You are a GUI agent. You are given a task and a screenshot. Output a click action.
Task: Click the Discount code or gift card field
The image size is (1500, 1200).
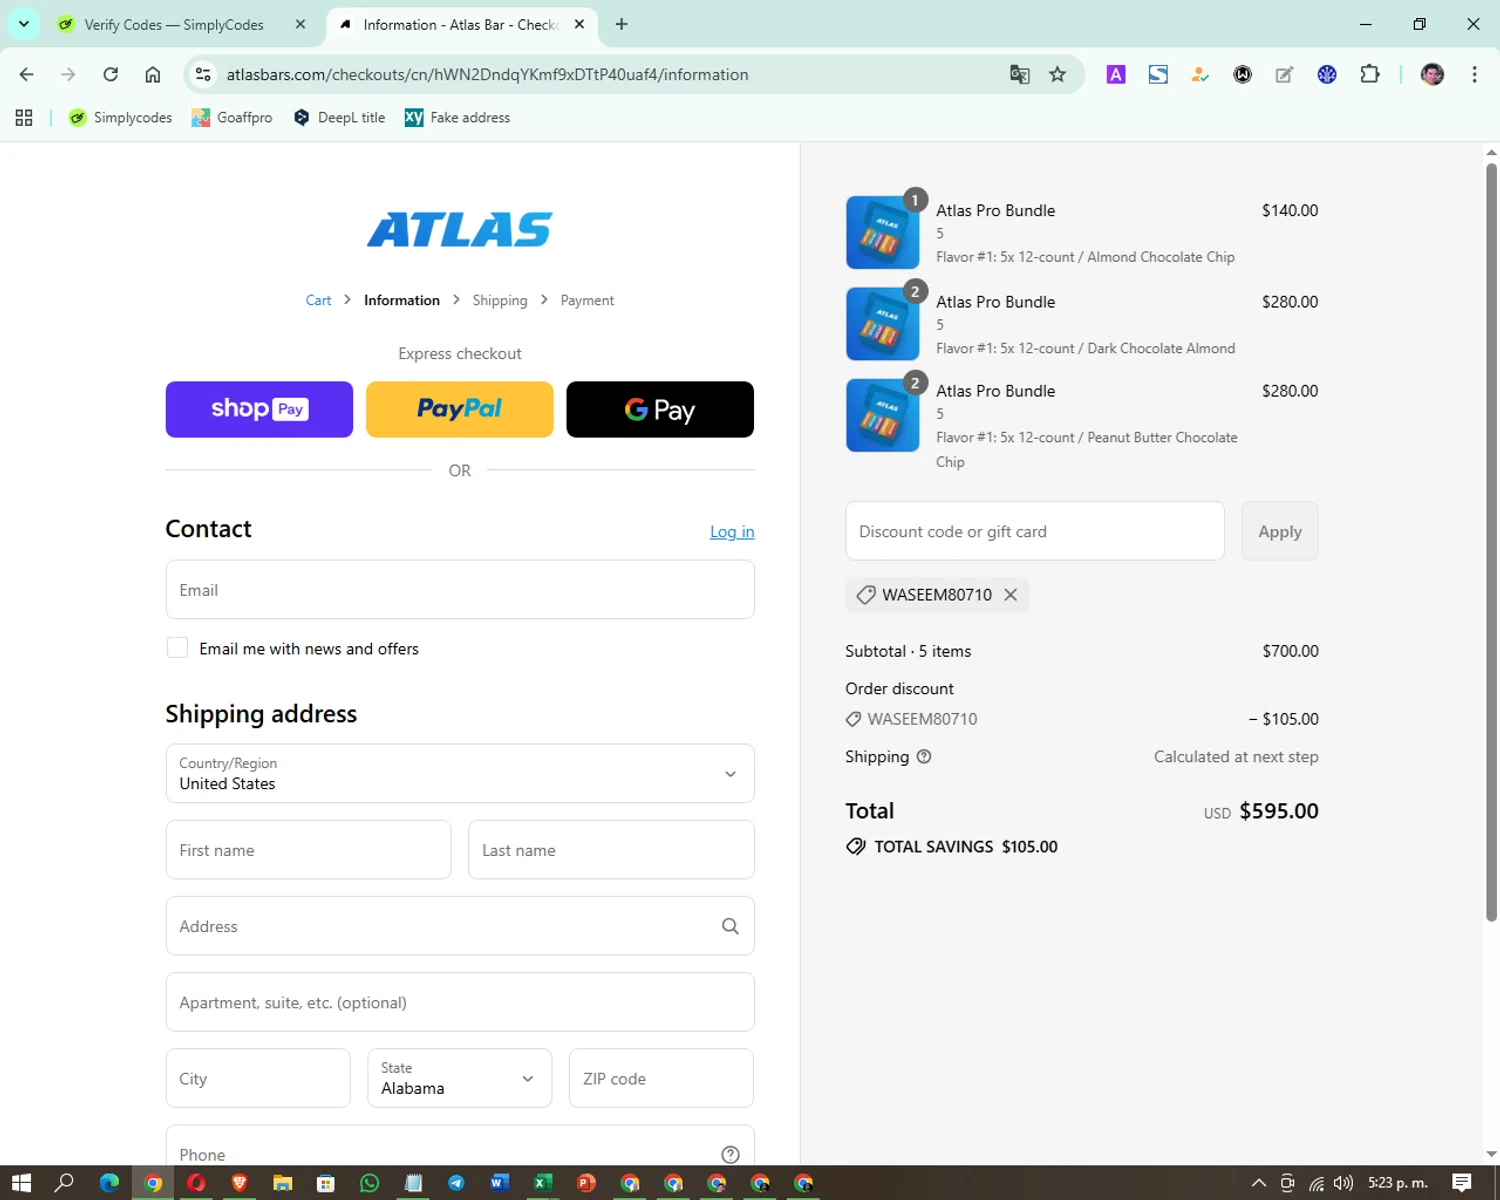pos(1035,531)
